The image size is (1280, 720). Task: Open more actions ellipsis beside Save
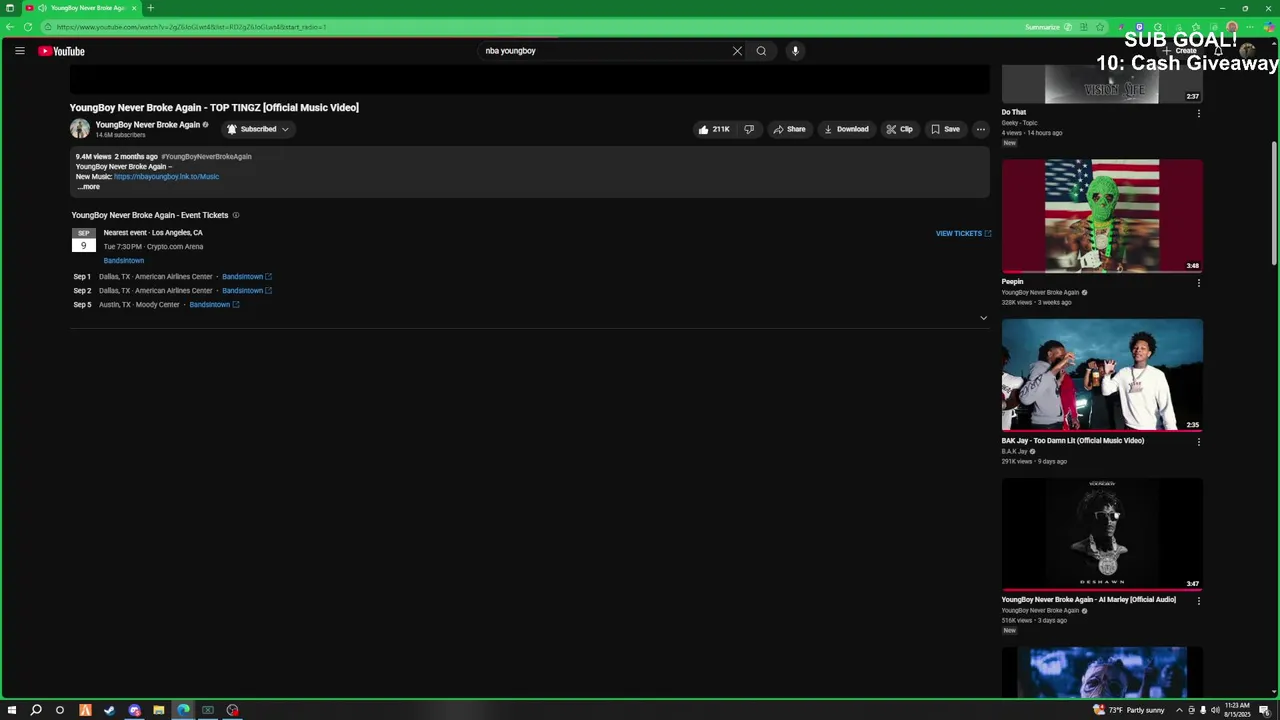point(981,129)
